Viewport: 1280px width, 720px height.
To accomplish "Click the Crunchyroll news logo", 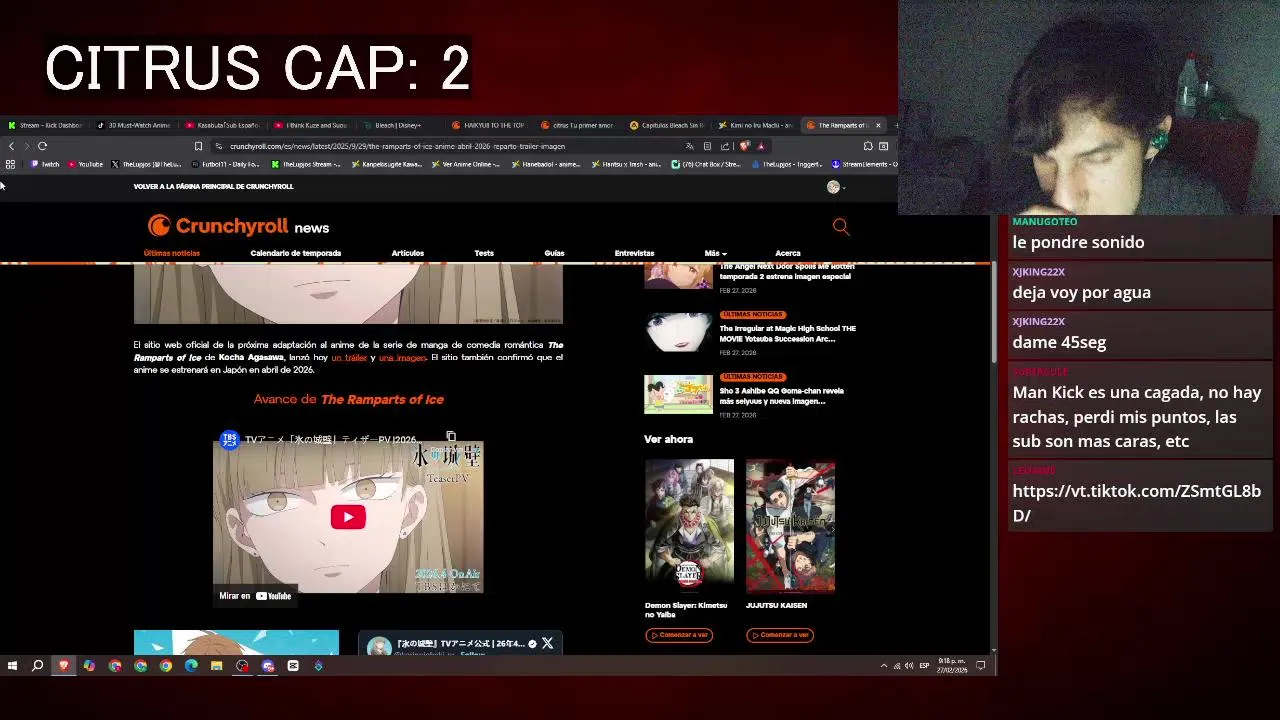I will pos(238,226).
